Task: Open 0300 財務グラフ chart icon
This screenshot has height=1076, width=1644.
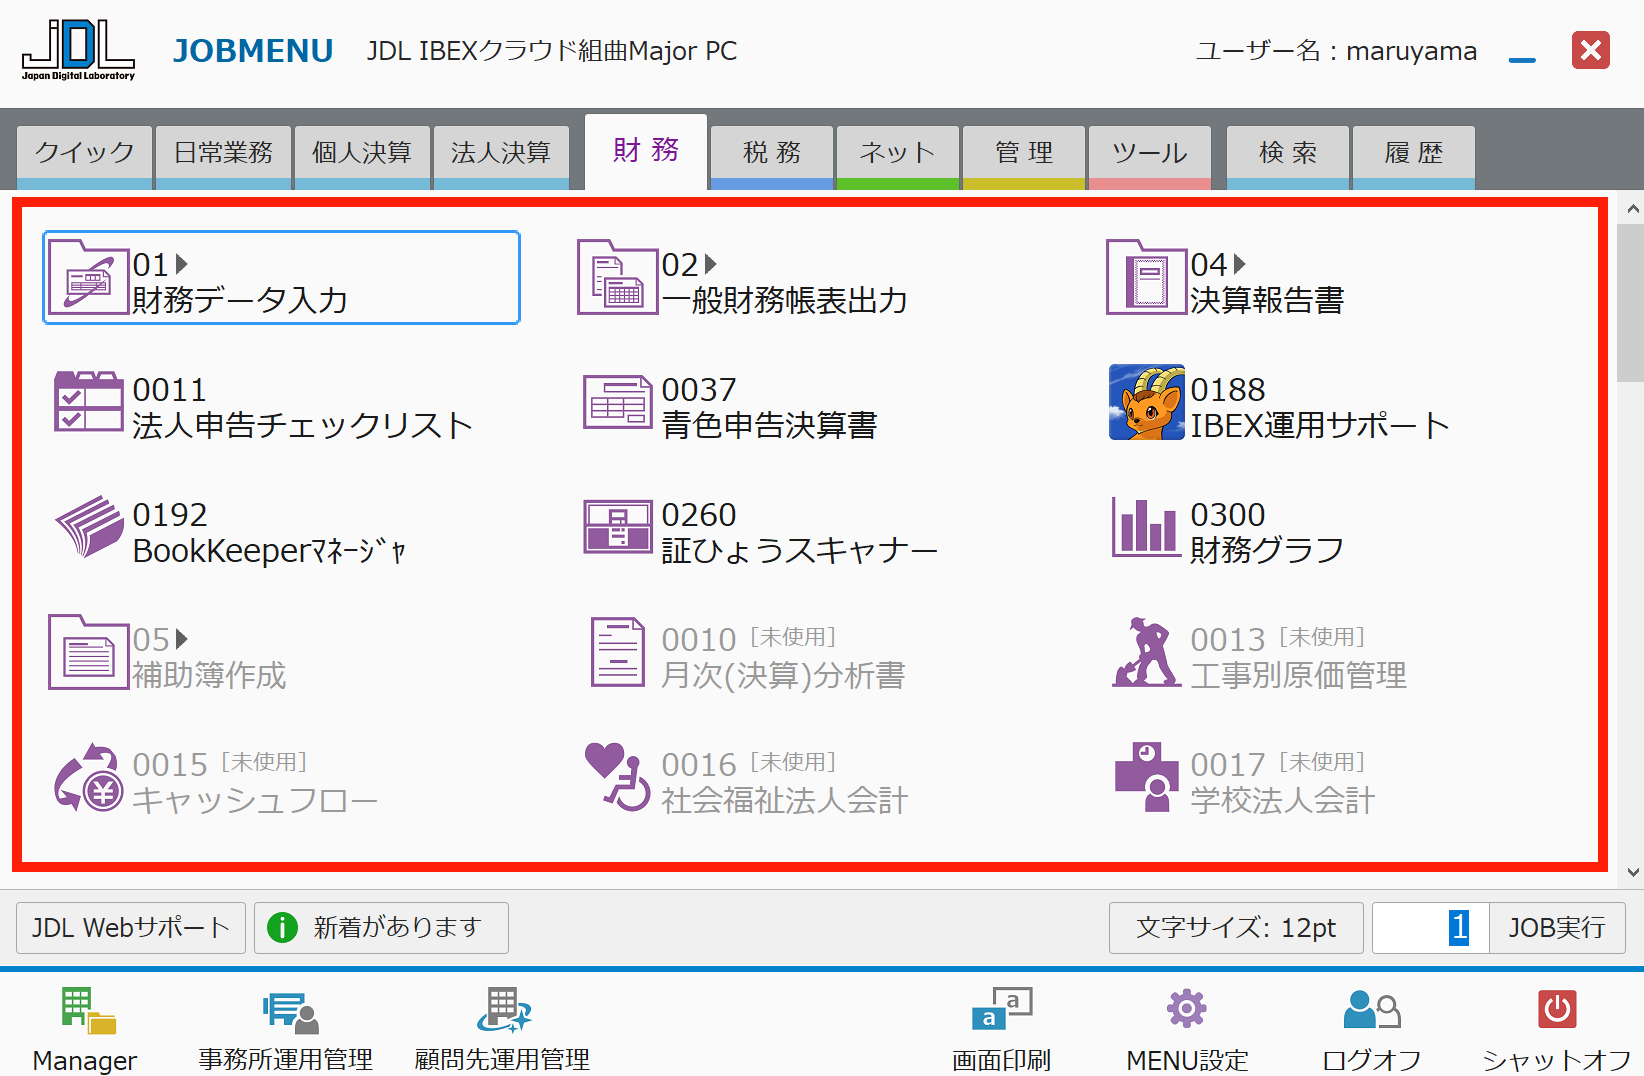Action: (1147, 527)
